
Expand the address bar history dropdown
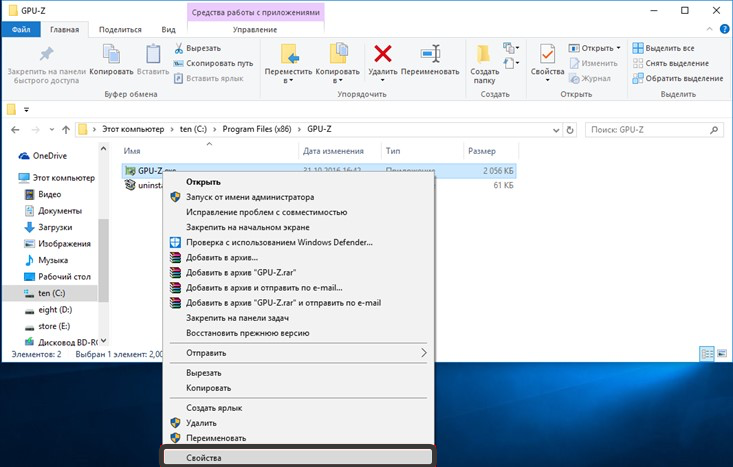tap(555, 130)
